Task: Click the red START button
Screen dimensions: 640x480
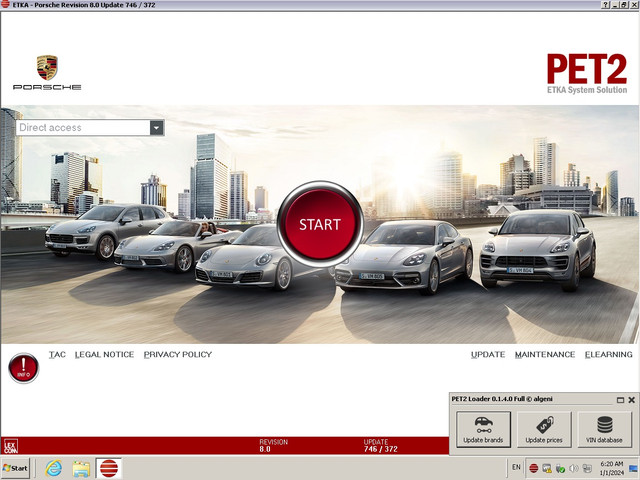Action: 320,224
